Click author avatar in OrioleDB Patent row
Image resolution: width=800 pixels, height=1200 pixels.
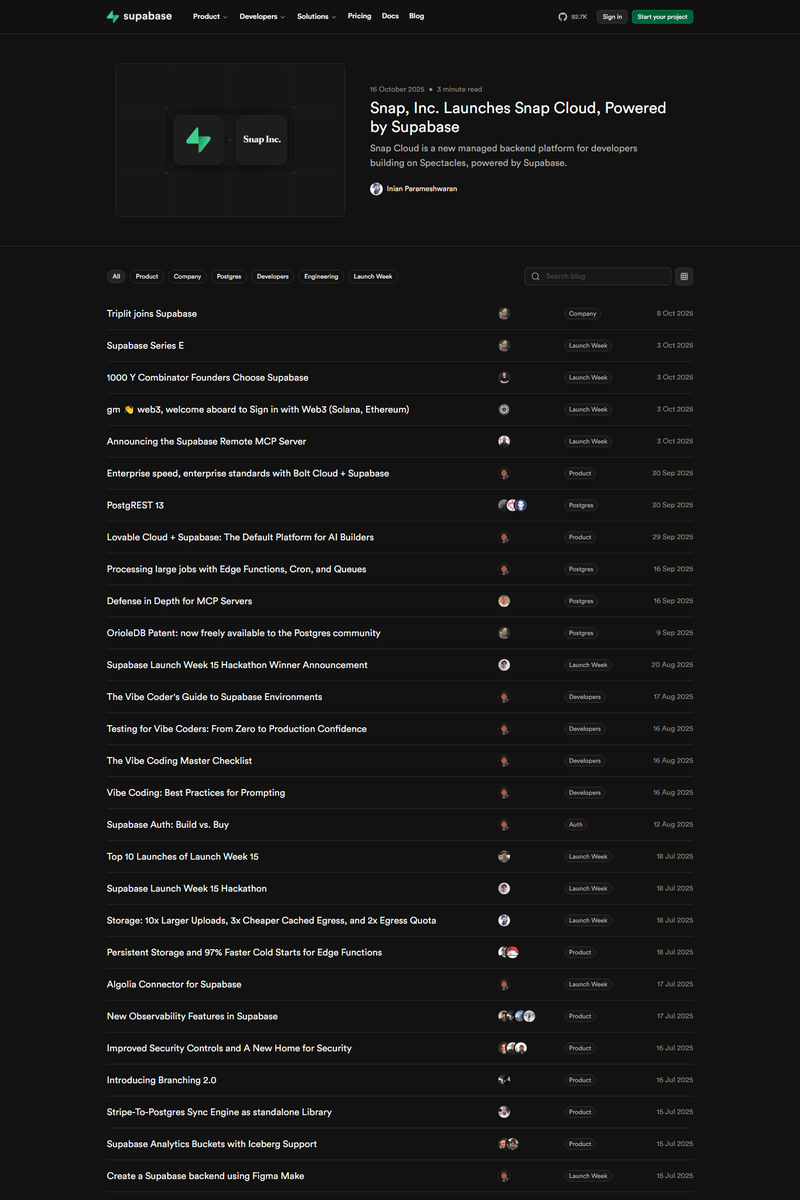504,633
